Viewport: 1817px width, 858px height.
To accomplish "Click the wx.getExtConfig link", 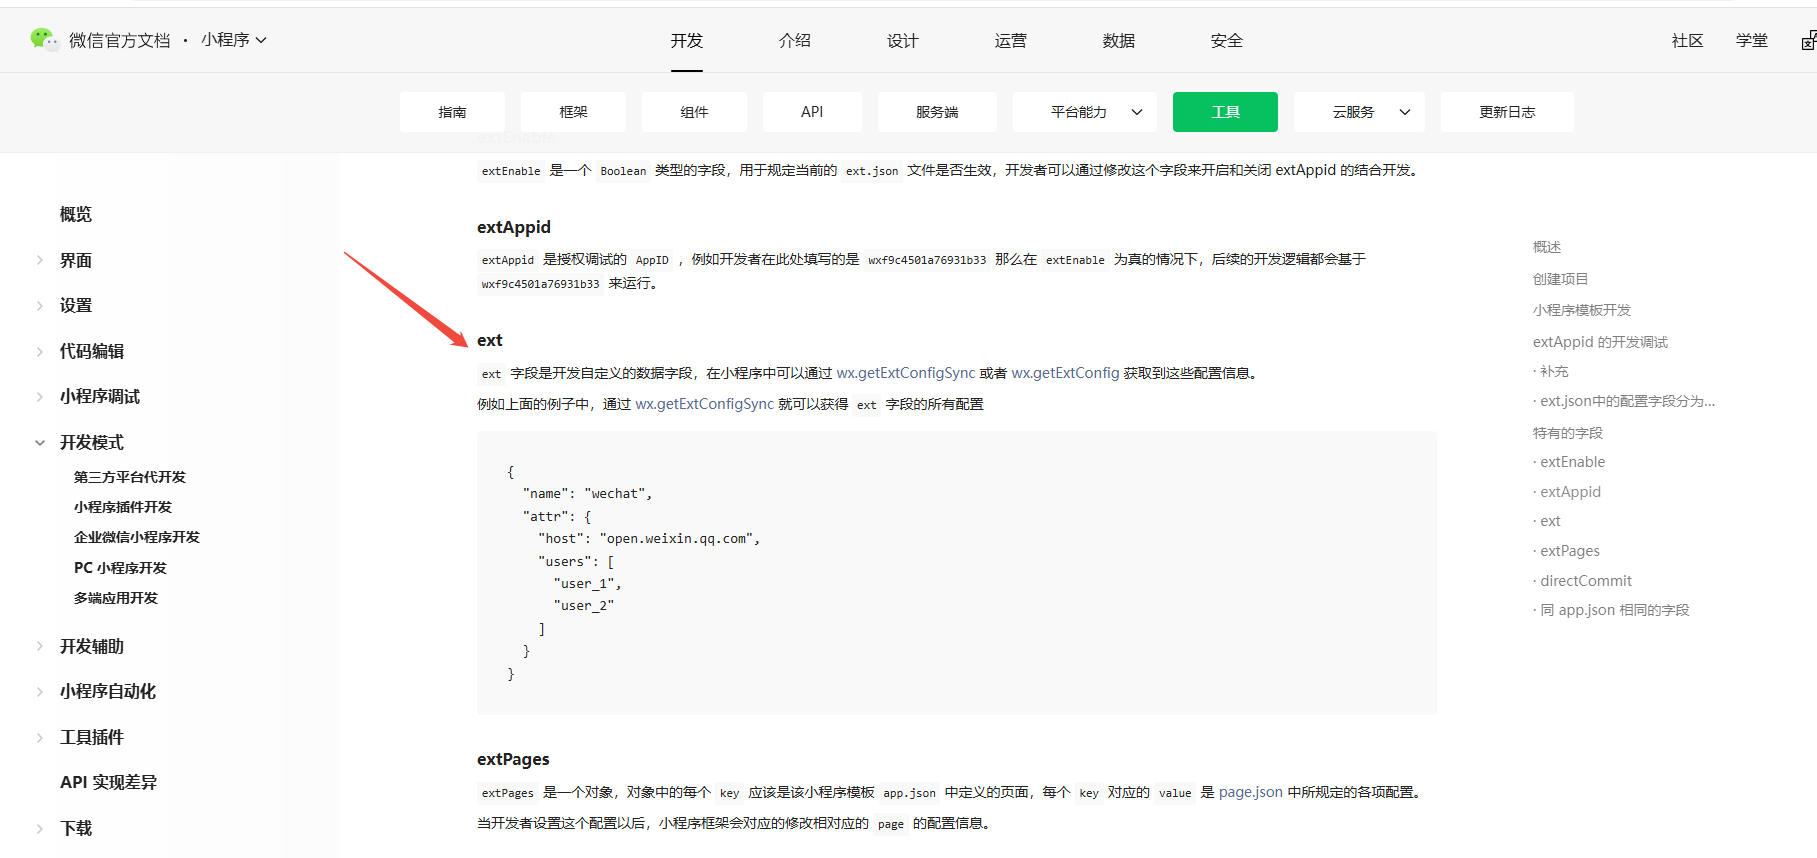I will [x=1065, y=373].
